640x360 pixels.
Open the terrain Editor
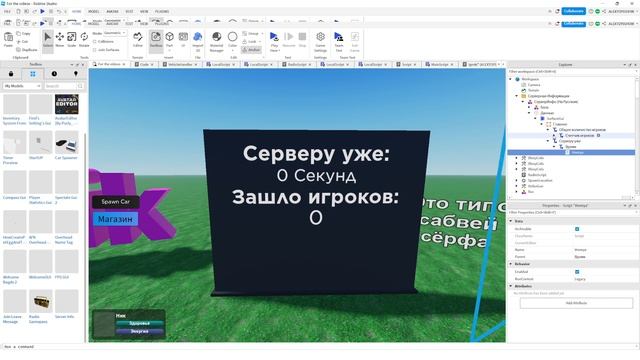(138, 40)
